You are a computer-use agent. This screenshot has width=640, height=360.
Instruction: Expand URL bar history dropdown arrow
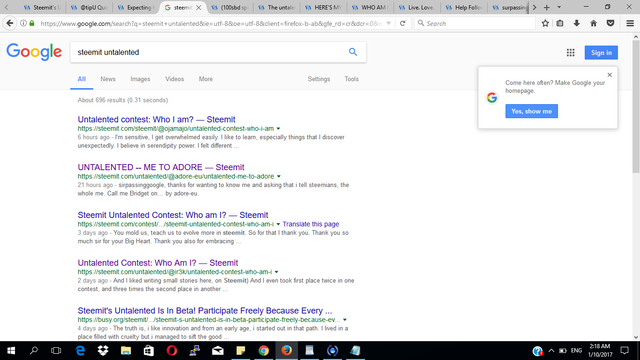pos(389,23)
